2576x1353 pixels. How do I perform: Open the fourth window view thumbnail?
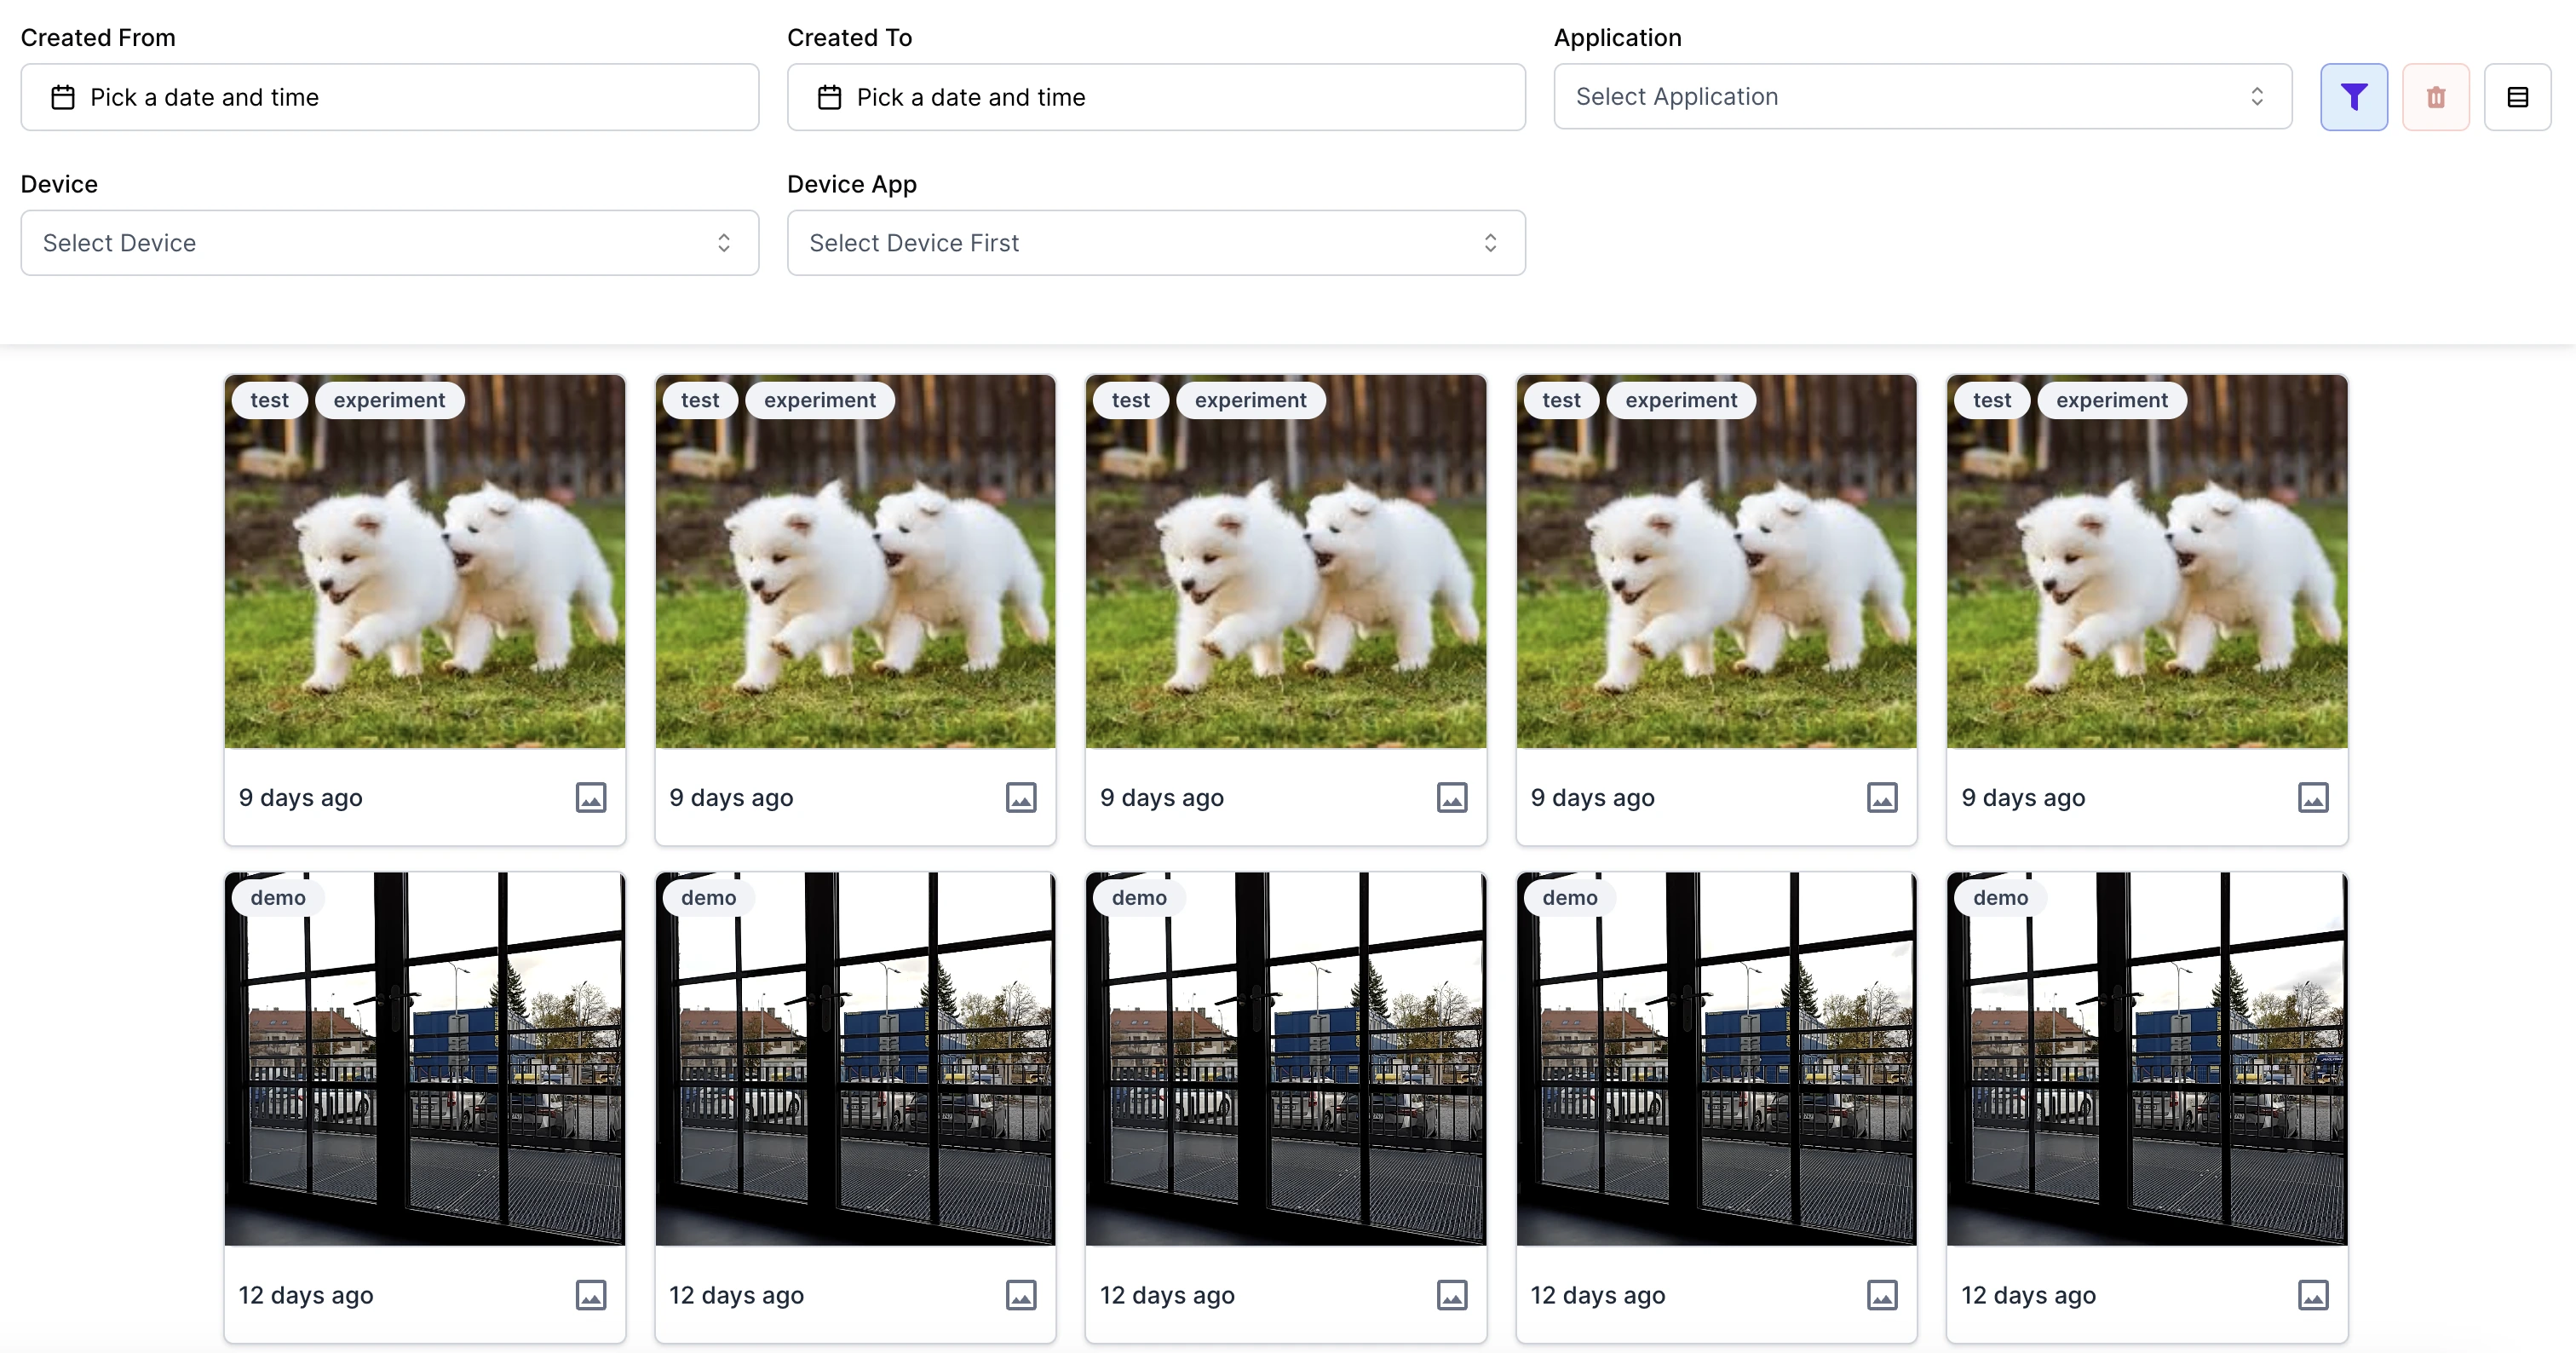coord(1716,1059)
